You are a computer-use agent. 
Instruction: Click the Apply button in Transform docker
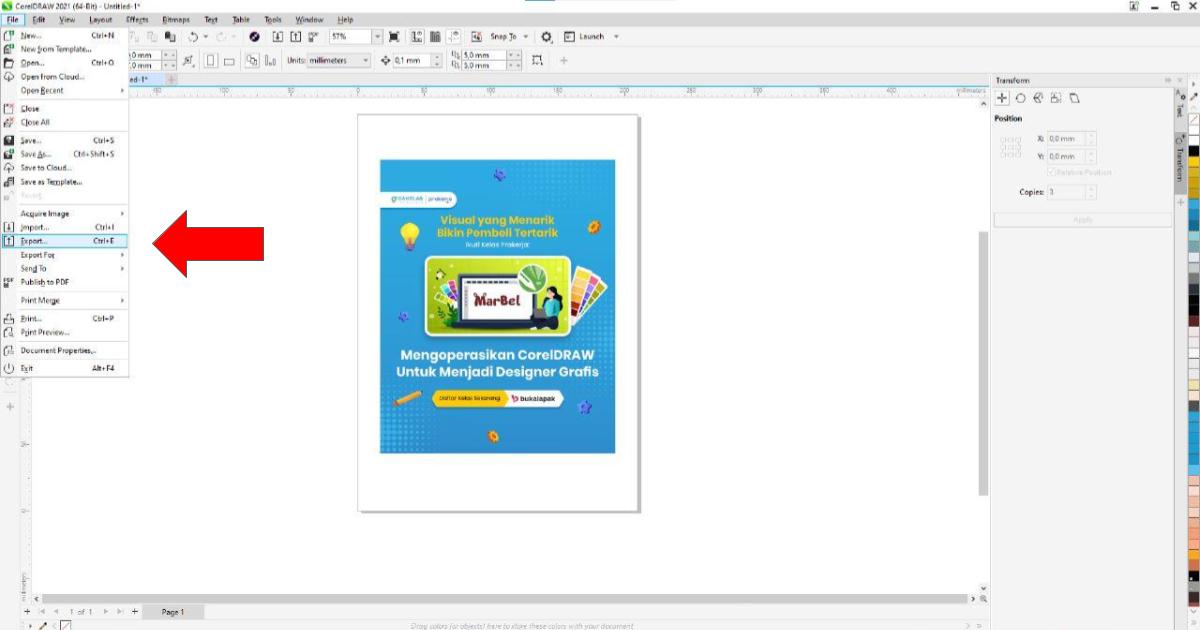[x=1083, y=219]
